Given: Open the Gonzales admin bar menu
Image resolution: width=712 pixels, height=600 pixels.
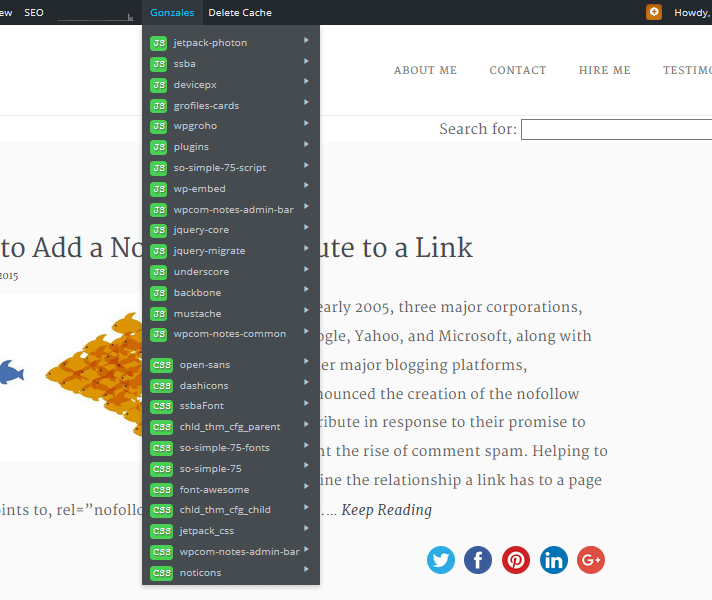Looking at the screenshot, I should [172, 13].
